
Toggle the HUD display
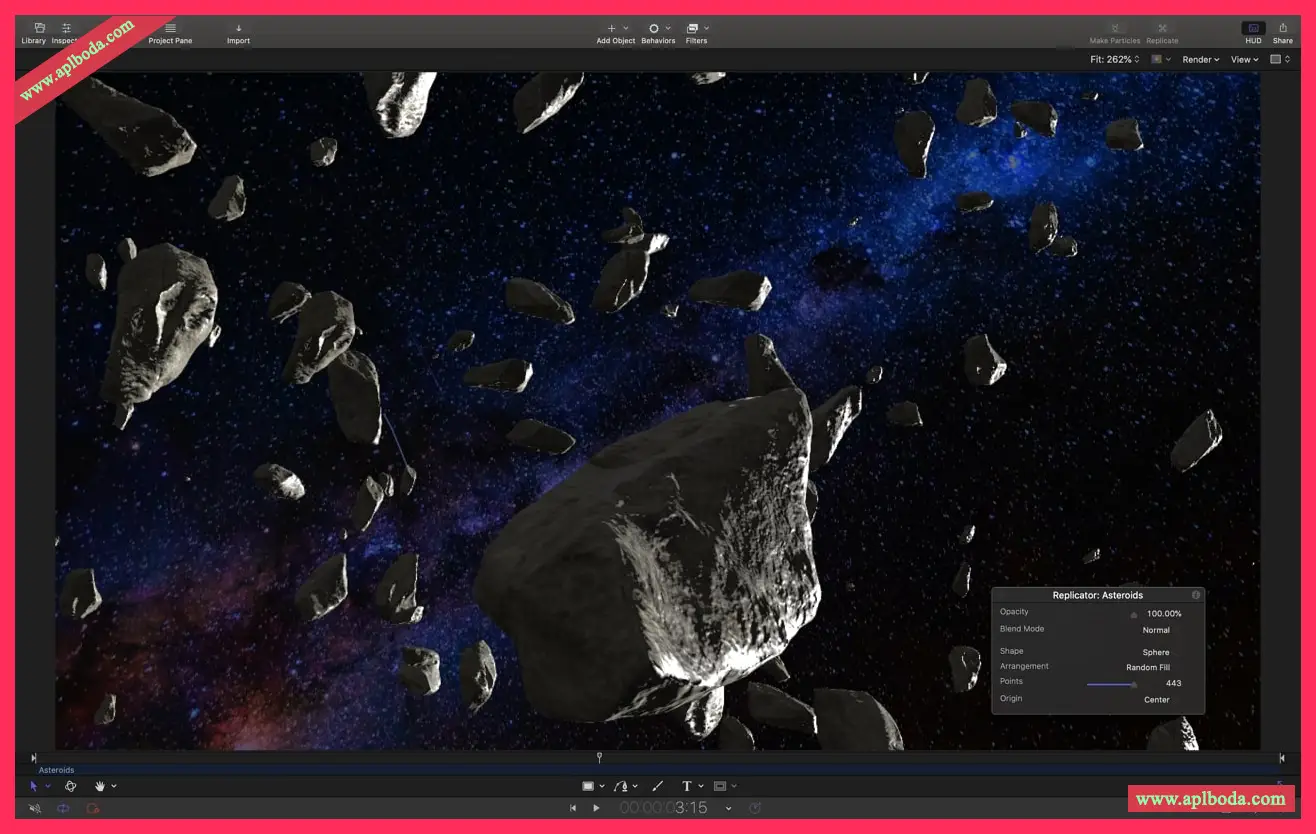[x=1253, y=33]
